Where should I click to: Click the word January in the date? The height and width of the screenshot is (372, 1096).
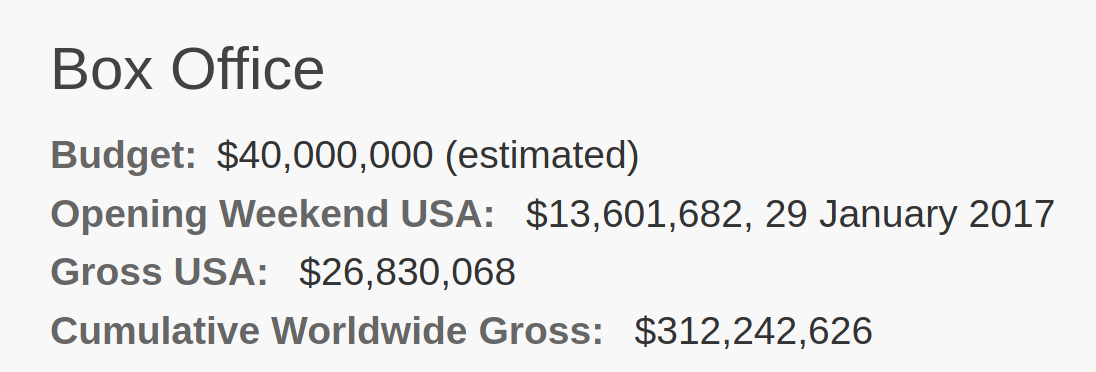tap(888, 214)
